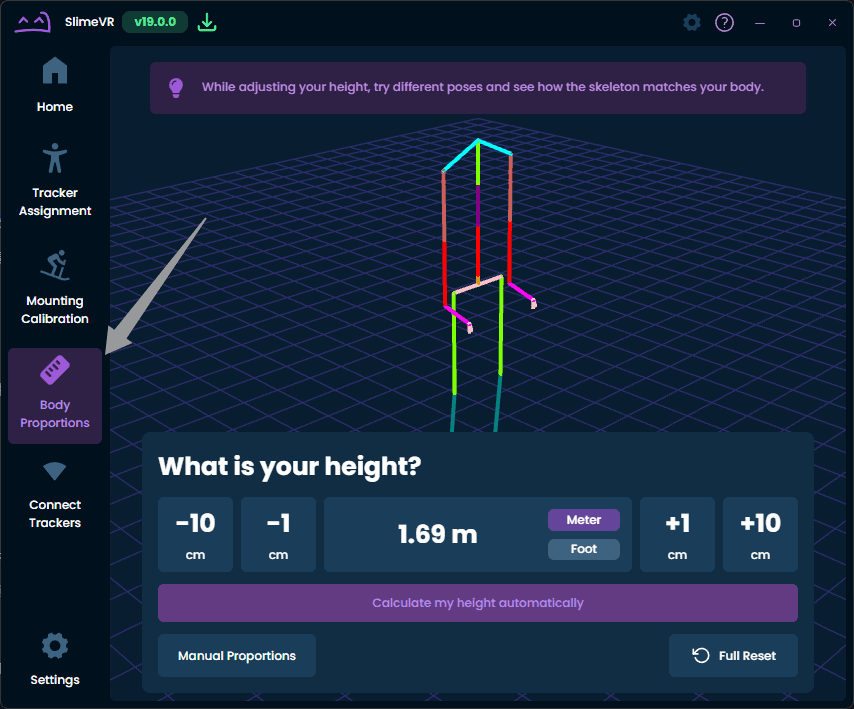The height and width of the screenshot is (709, 854).
Task: Open settings via top gear icon
Action: (x=692, y=22)
